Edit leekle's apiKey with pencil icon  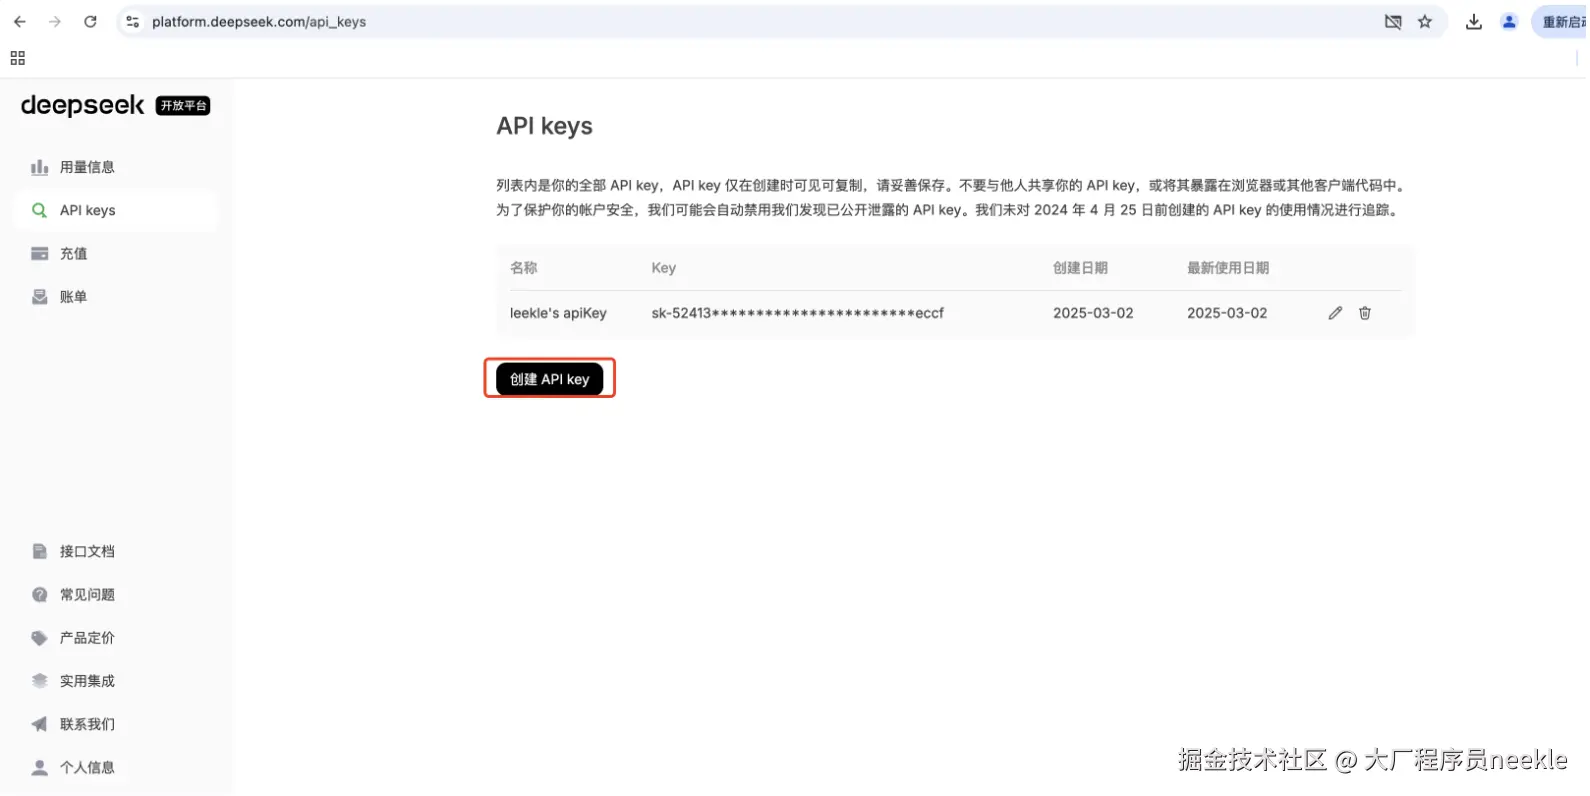click(x=1335, y=313)
